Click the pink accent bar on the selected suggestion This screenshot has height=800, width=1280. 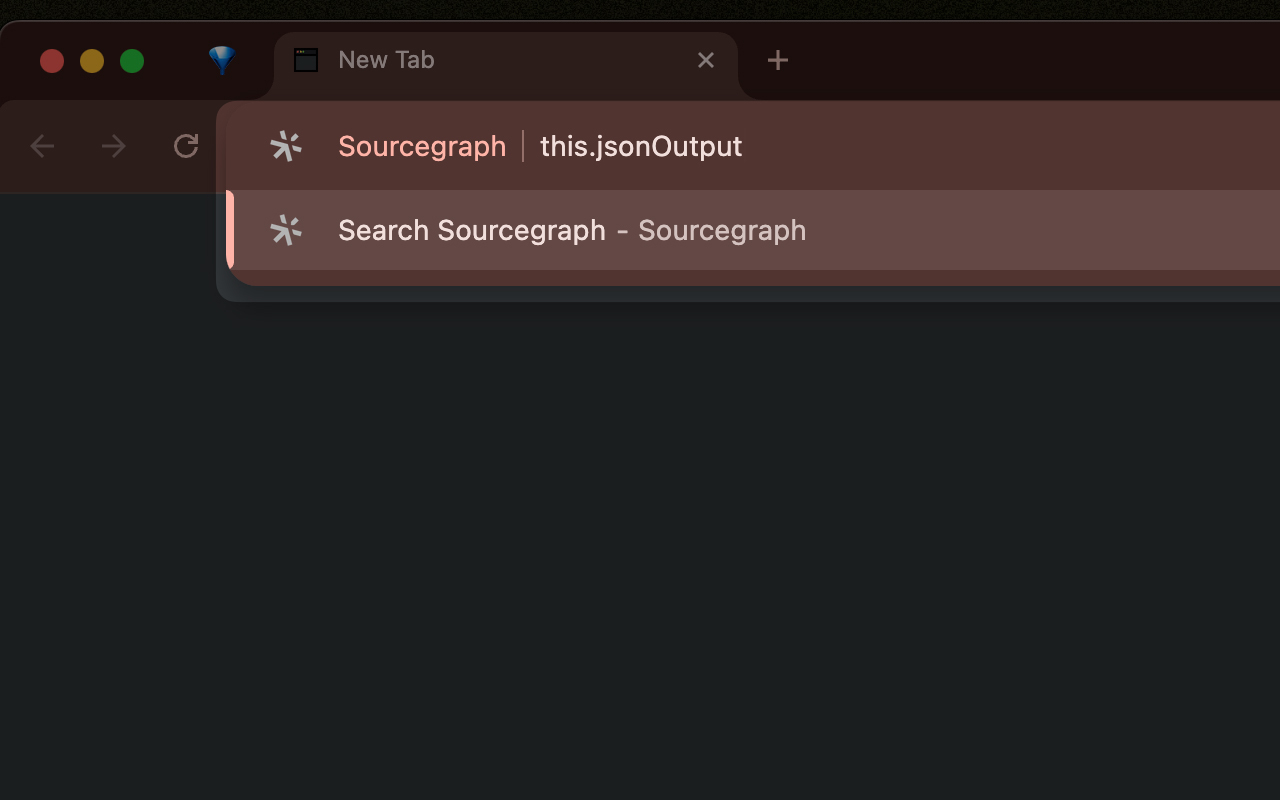tap(231, 230)
